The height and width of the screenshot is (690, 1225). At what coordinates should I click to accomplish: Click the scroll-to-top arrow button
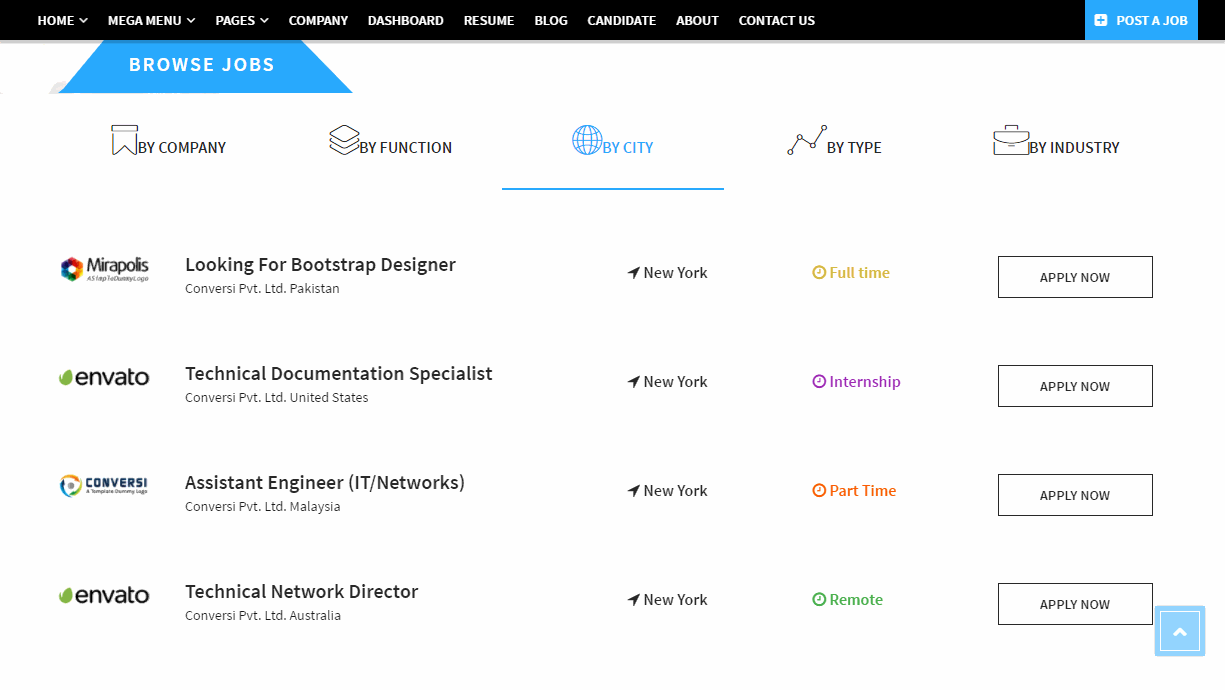[1180, 631]
